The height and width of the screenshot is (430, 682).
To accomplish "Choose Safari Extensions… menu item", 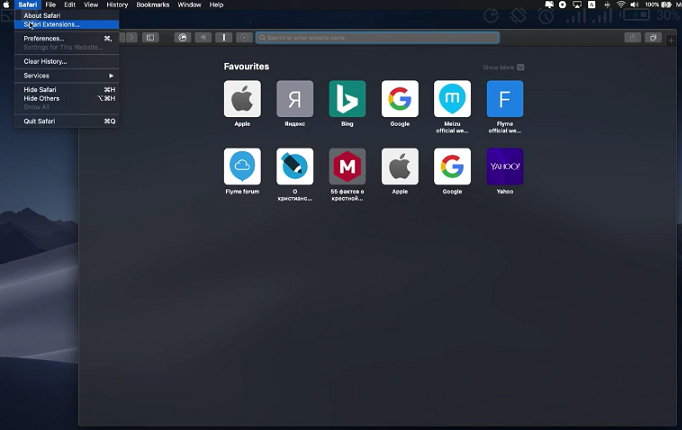I will [x=67, y=24].
